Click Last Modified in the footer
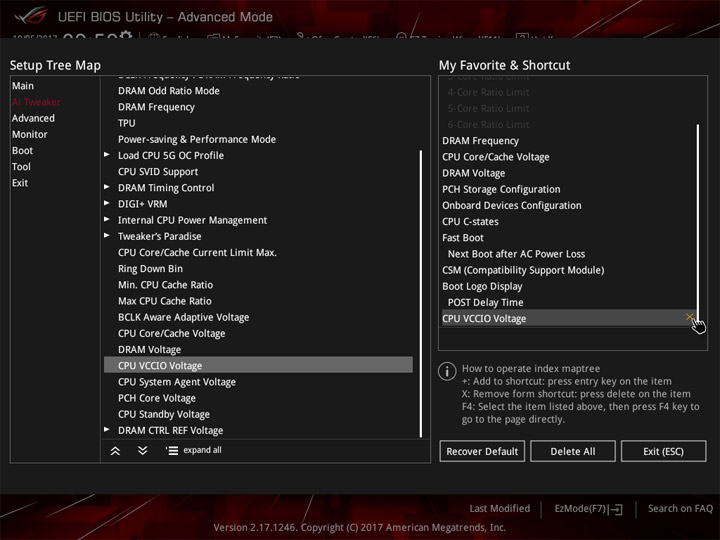The height and width of the screenshot is (540, 720). (x=500, y=508)
